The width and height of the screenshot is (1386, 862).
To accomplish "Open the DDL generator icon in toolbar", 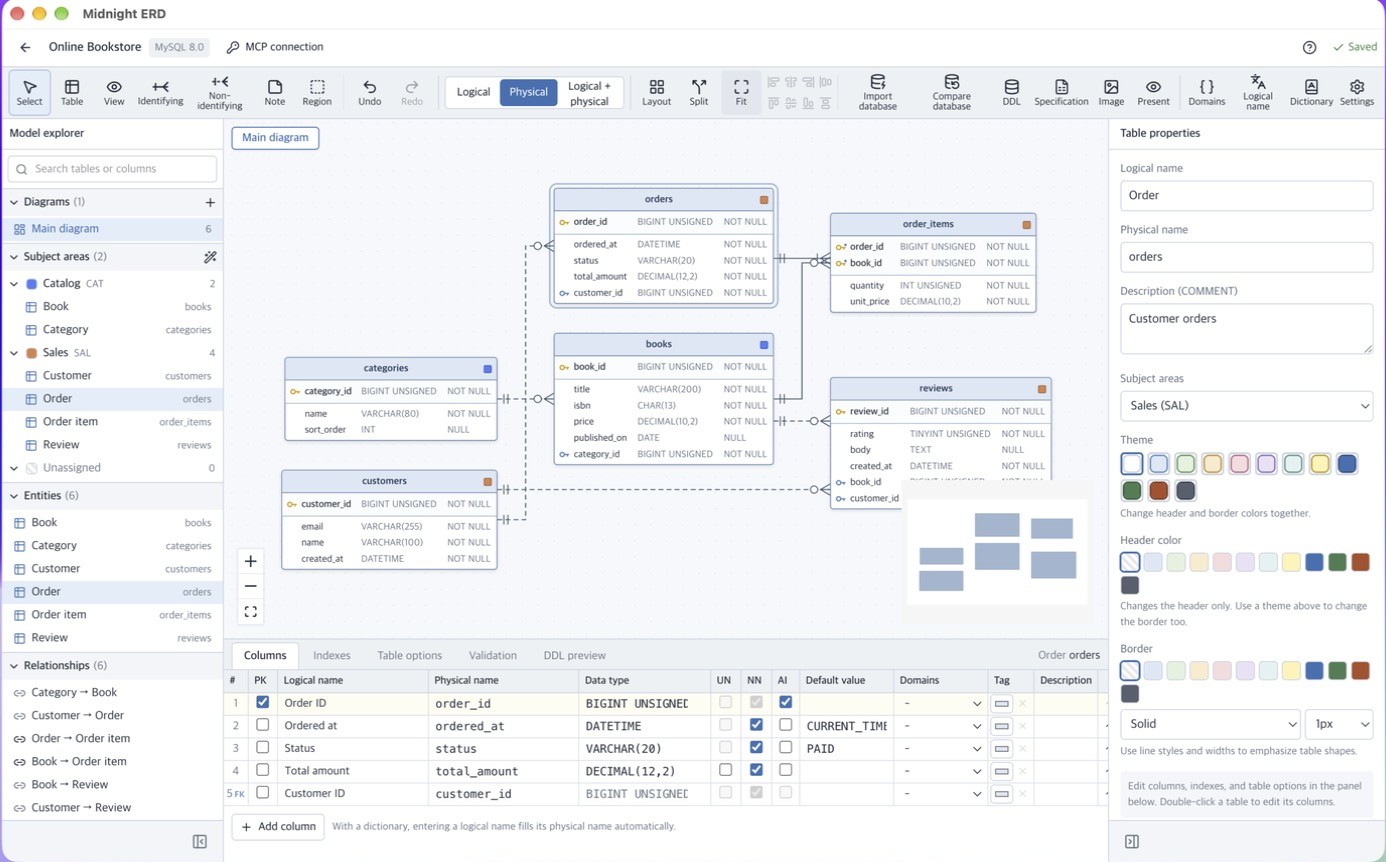I will (x=1012, y=92).
